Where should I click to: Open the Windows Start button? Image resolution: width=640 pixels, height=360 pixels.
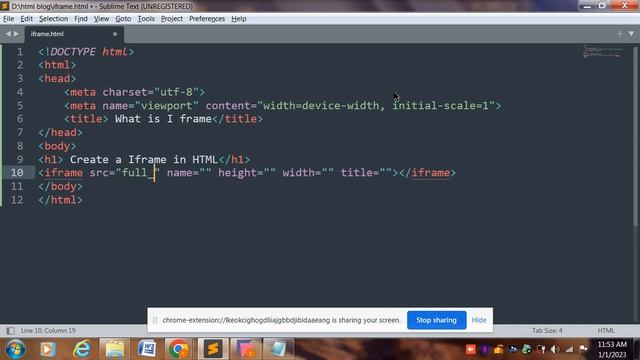pyautogui.click(x=15, y=349)
